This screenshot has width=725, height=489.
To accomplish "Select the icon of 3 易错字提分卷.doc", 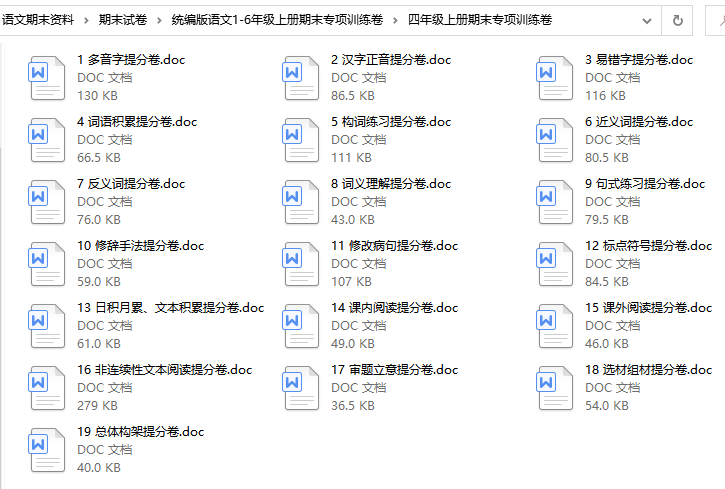I will [554, 78].
